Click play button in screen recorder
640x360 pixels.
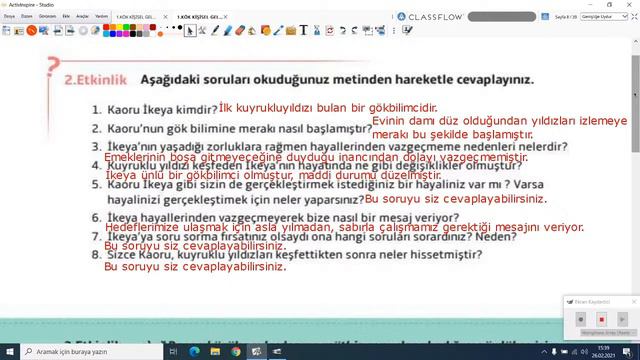pyautogui.click(x=622, y=319)
